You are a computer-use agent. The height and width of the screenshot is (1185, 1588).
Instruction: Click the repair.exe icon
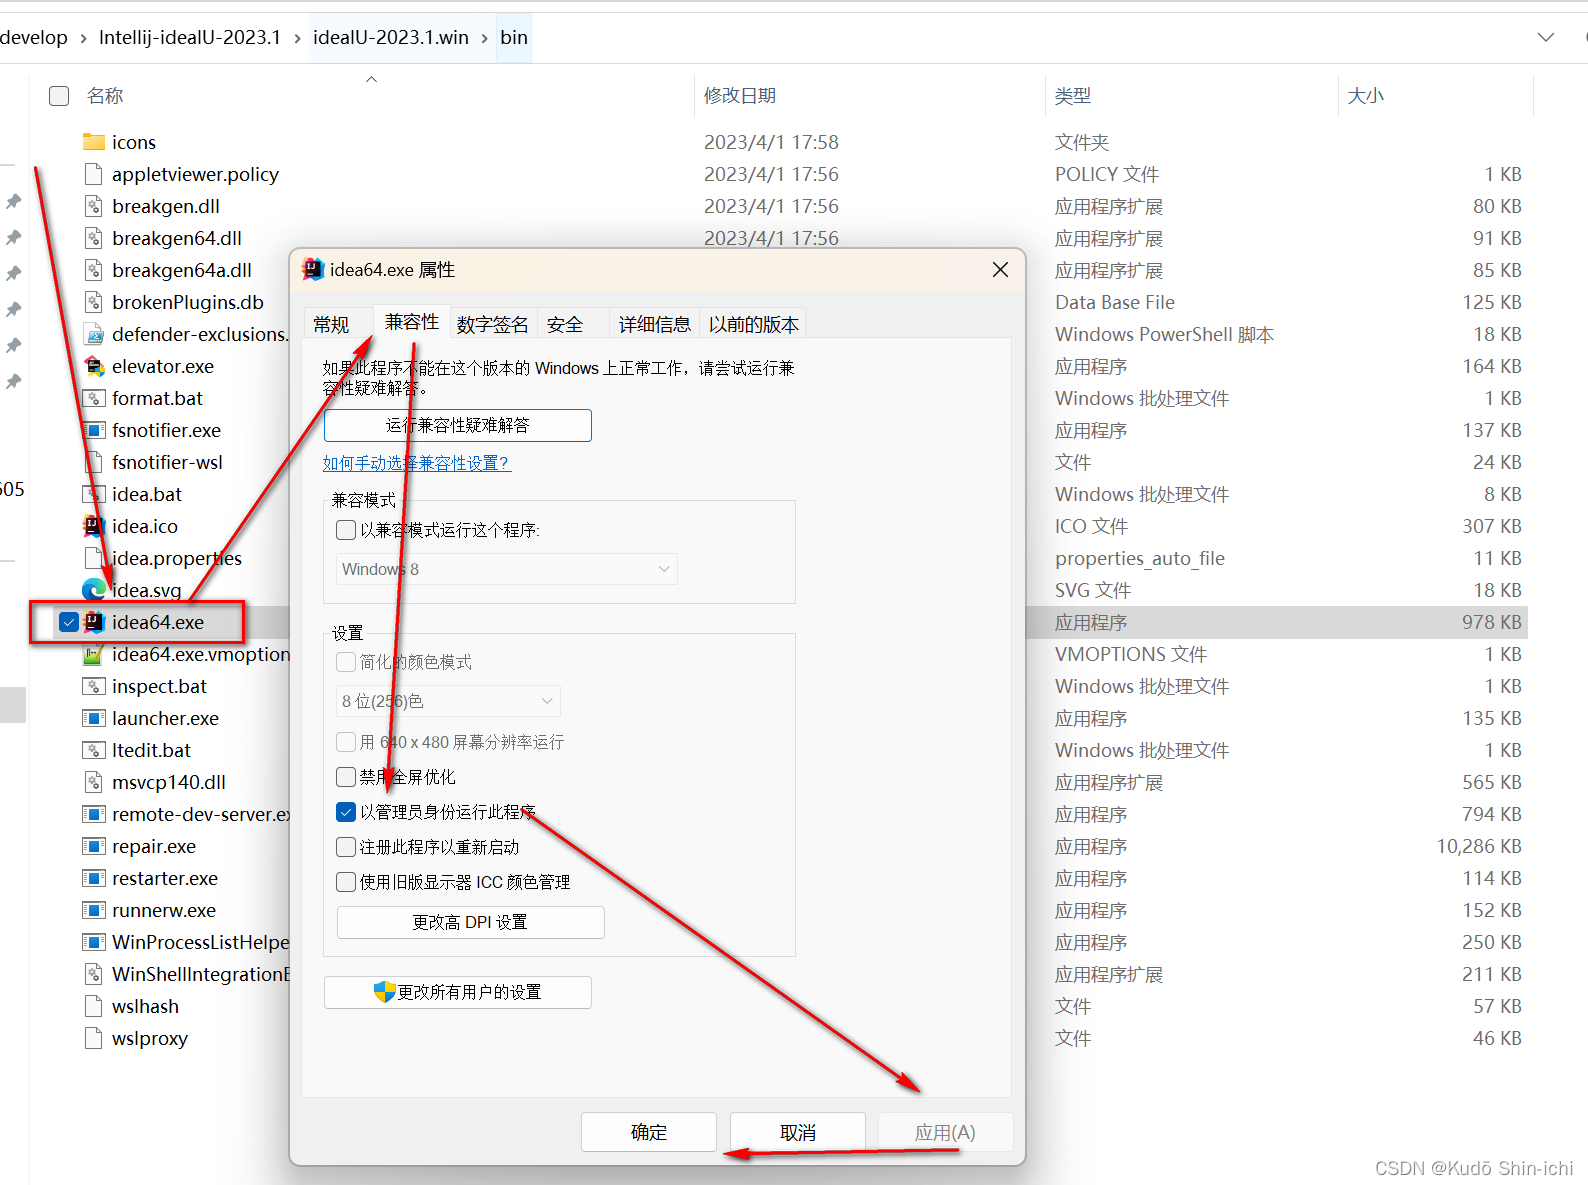pos(94,846)
